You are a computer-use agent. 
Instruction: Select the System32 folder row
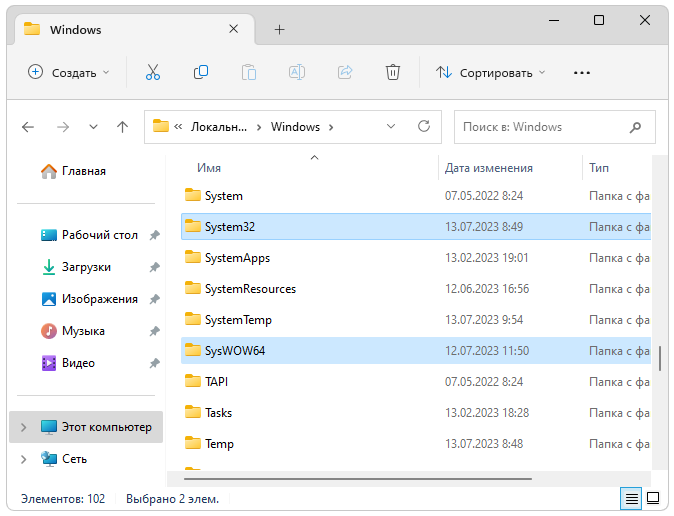(416, 227)
